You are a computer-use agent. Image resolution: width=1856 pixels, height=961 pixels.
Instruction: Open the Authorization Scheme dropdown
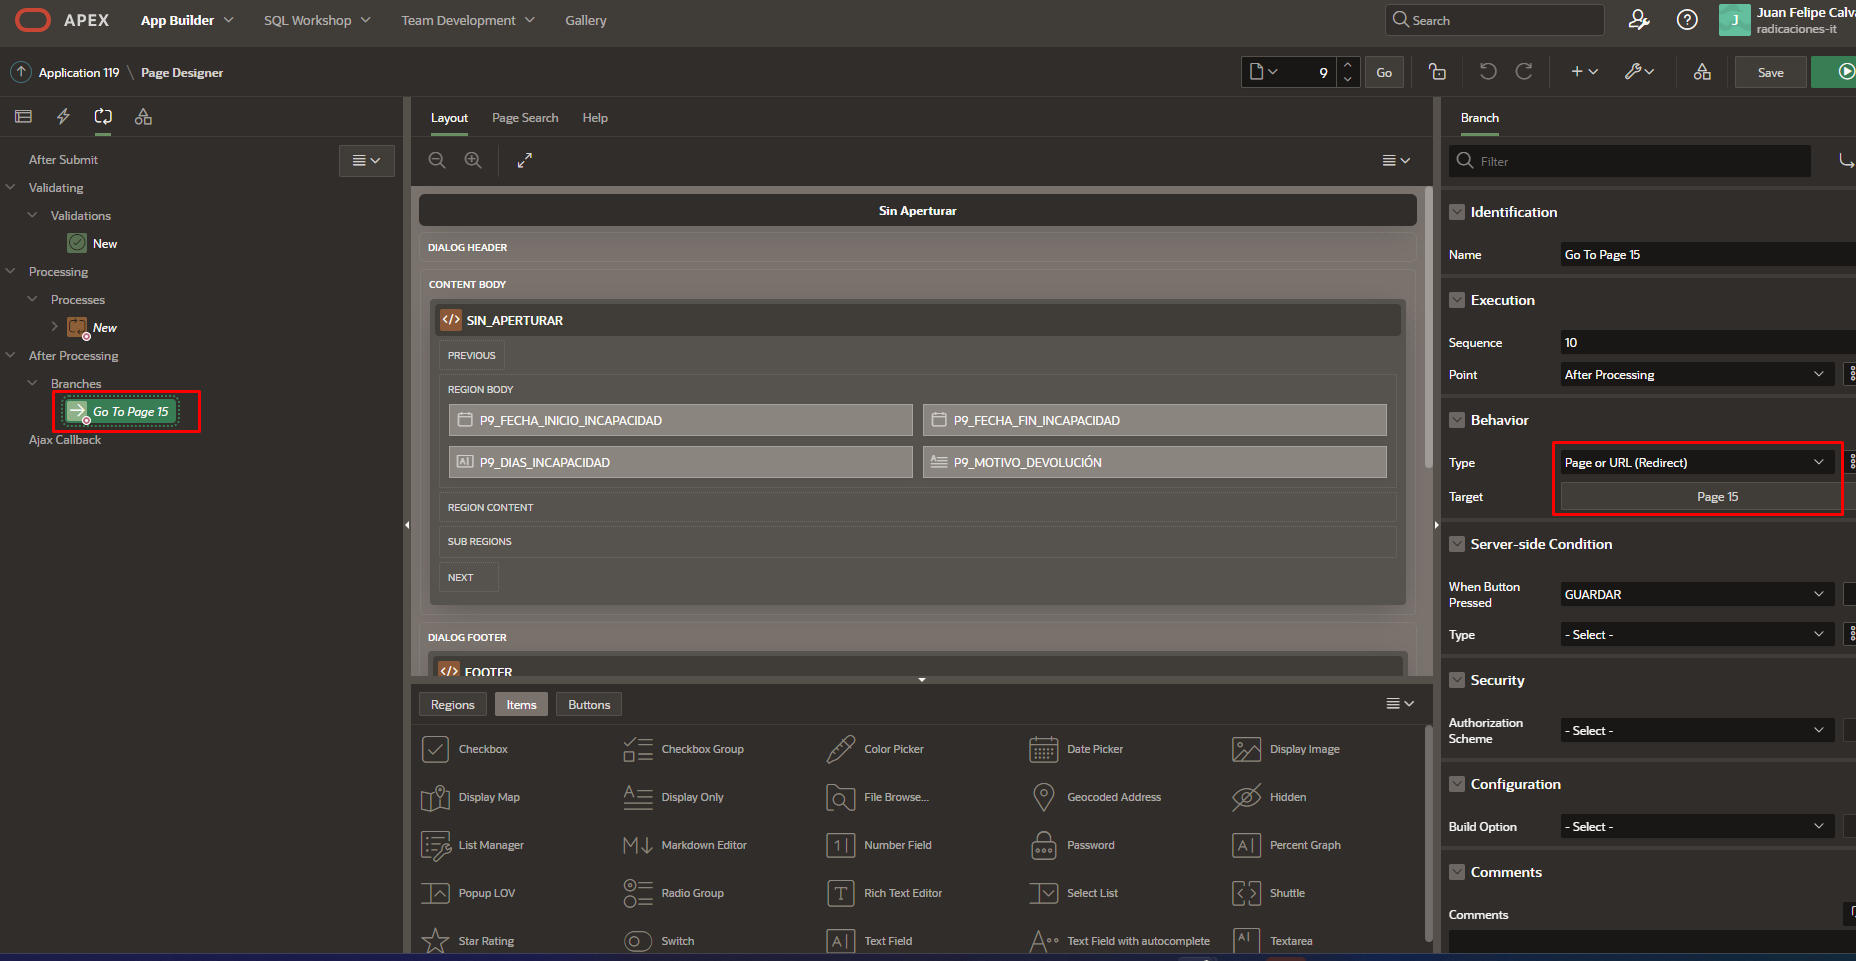coord(1696,731)
